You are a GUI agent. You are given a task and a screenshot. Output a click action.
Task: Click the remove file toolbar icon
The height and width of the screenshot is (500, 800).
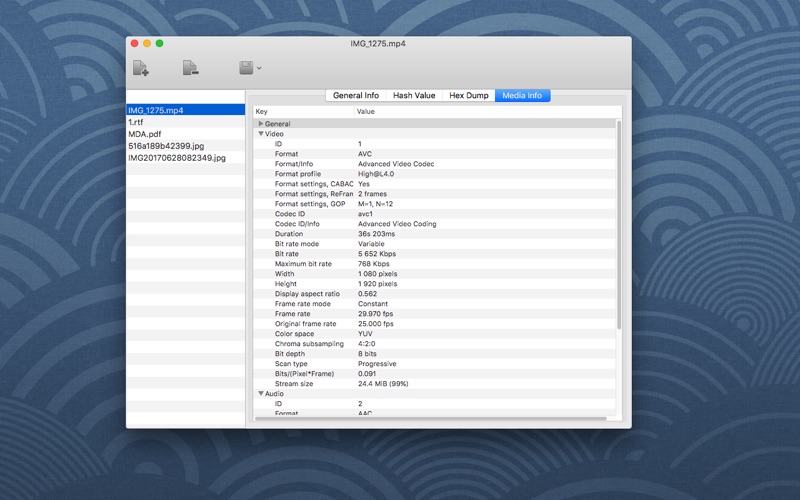(x=190, y=68)
